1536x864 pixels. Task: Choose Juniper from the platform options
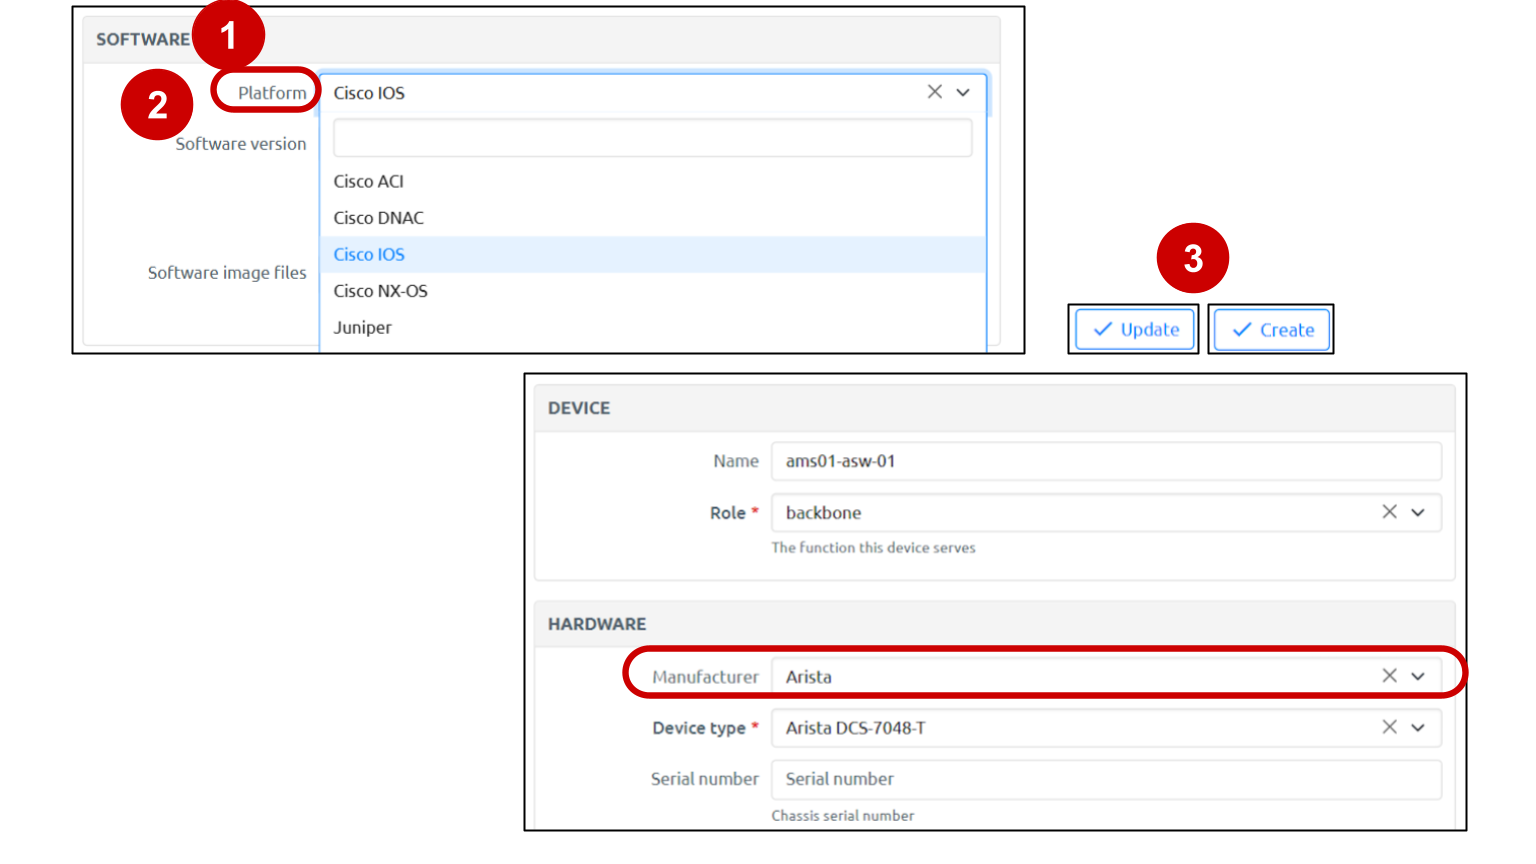(x=363, y=328)
